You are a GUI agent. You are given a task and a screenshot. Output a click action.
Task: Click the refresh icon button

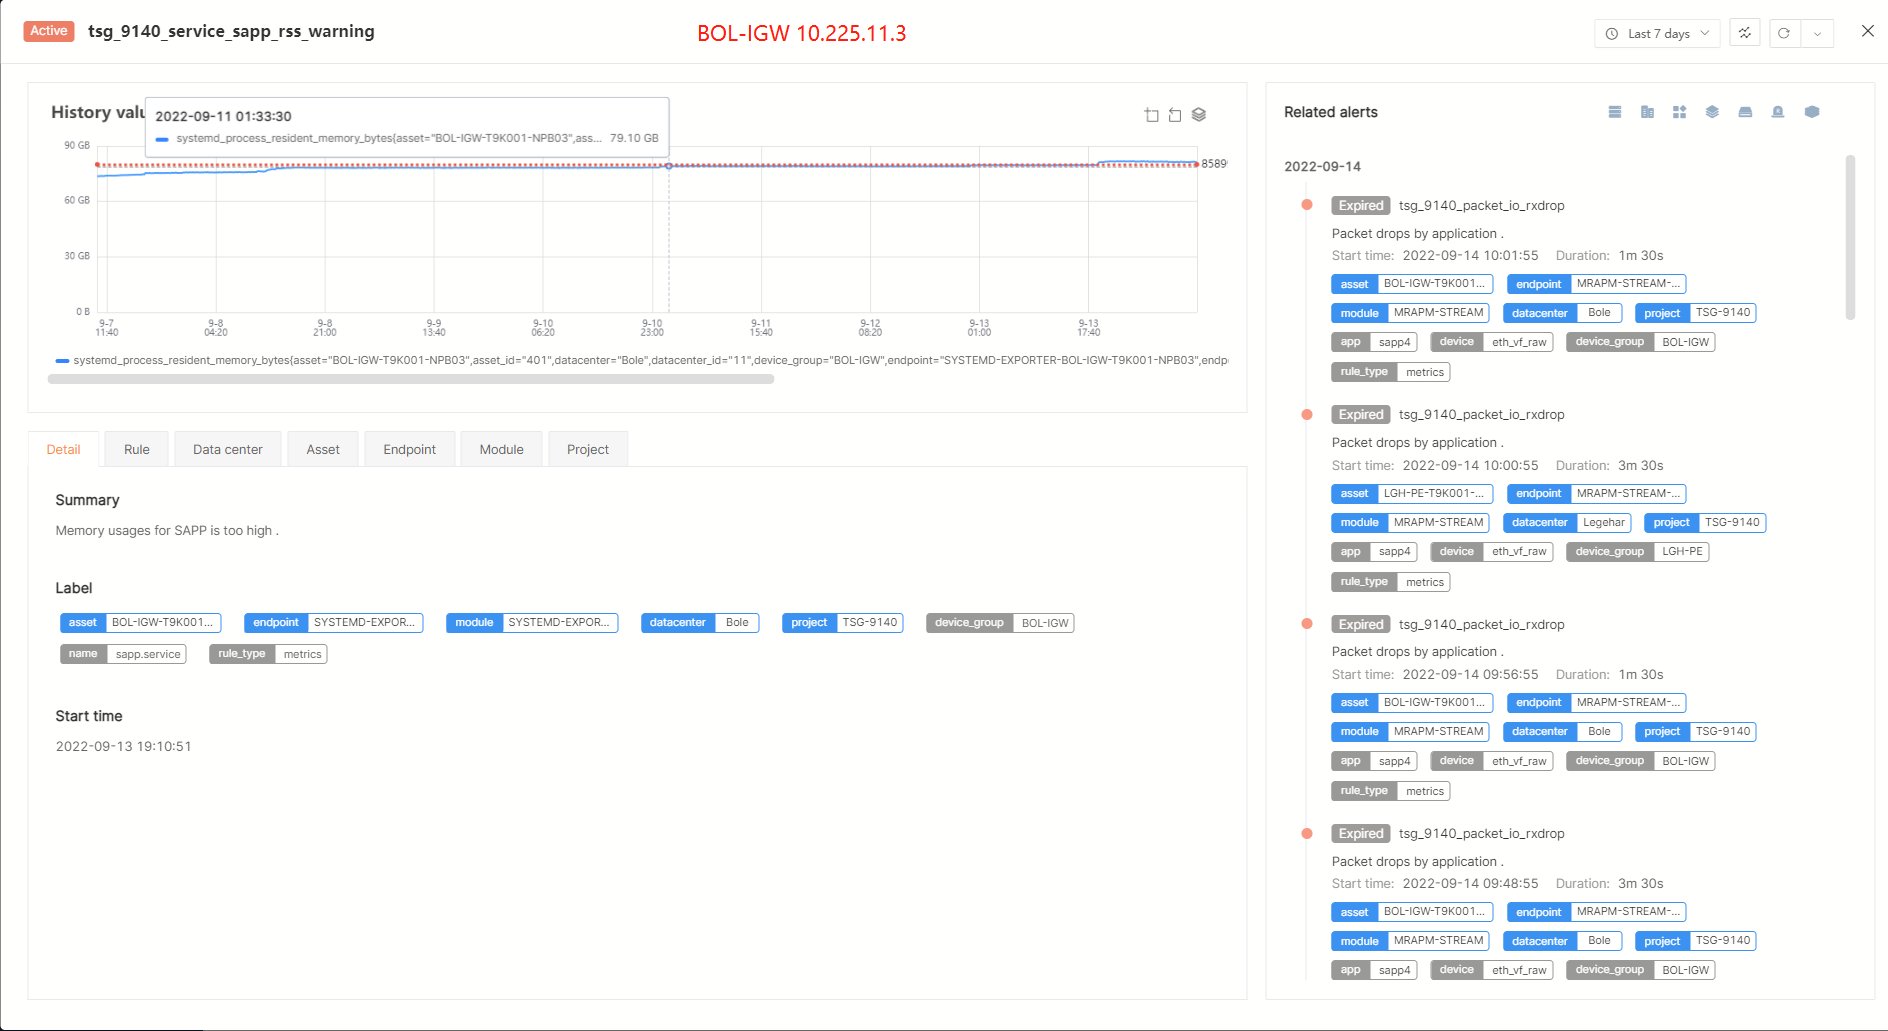coord(1784,33)
